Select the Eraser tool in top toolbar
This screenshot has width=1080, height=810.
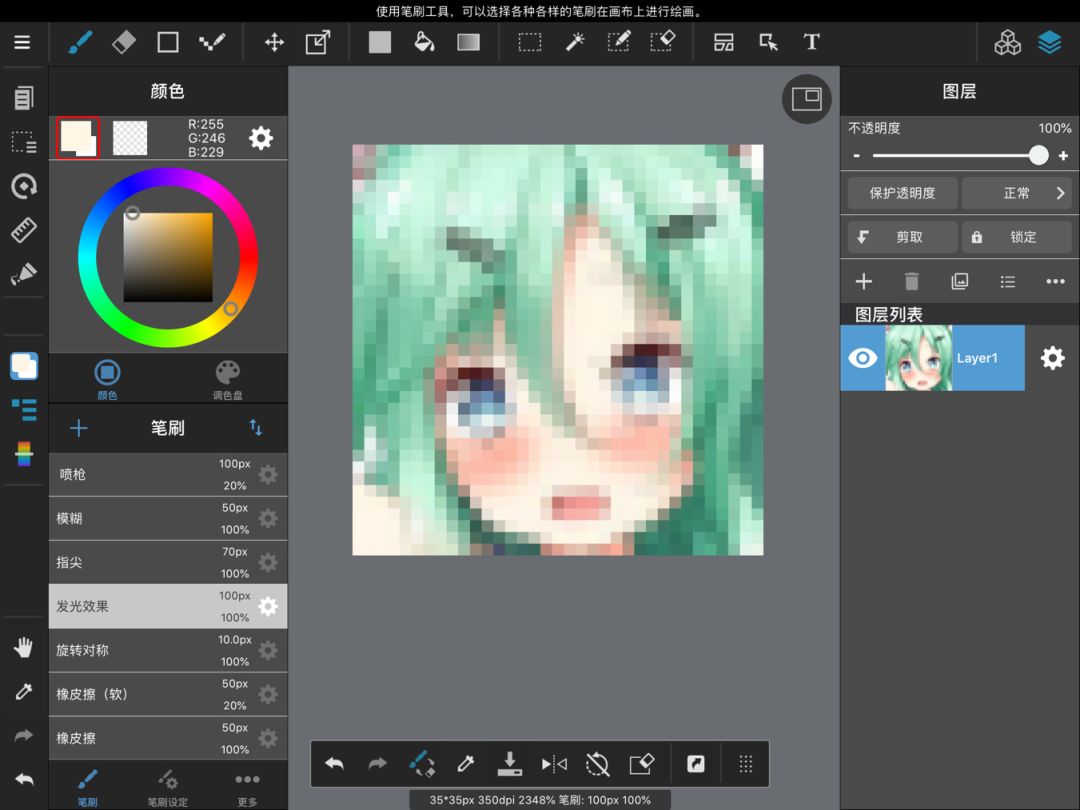coord(123,42)
